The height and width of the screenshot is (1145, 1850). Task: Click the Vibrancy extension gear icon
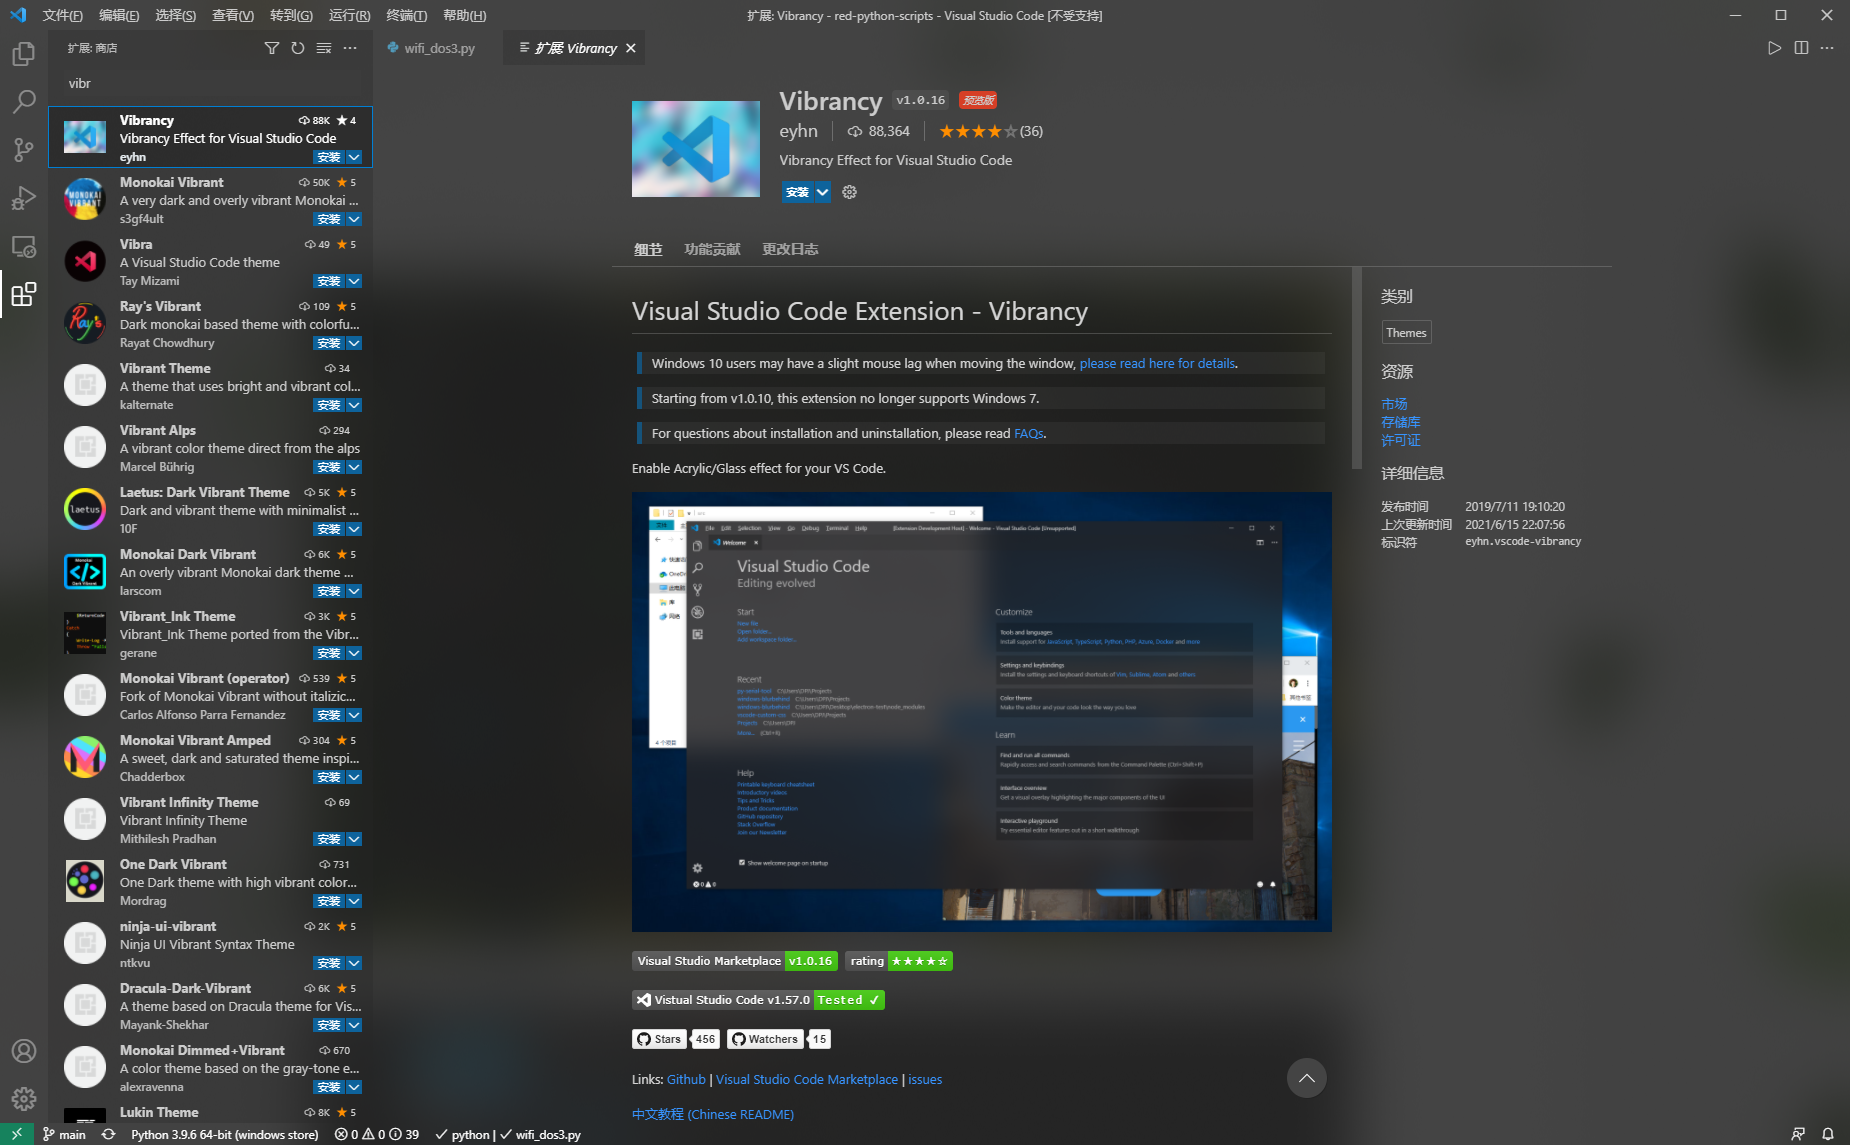[849, 192]
